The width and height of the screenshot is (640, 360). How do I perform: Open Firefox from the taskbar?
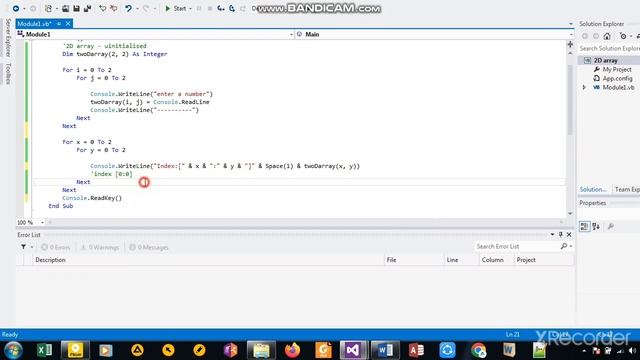coord(292,350)
